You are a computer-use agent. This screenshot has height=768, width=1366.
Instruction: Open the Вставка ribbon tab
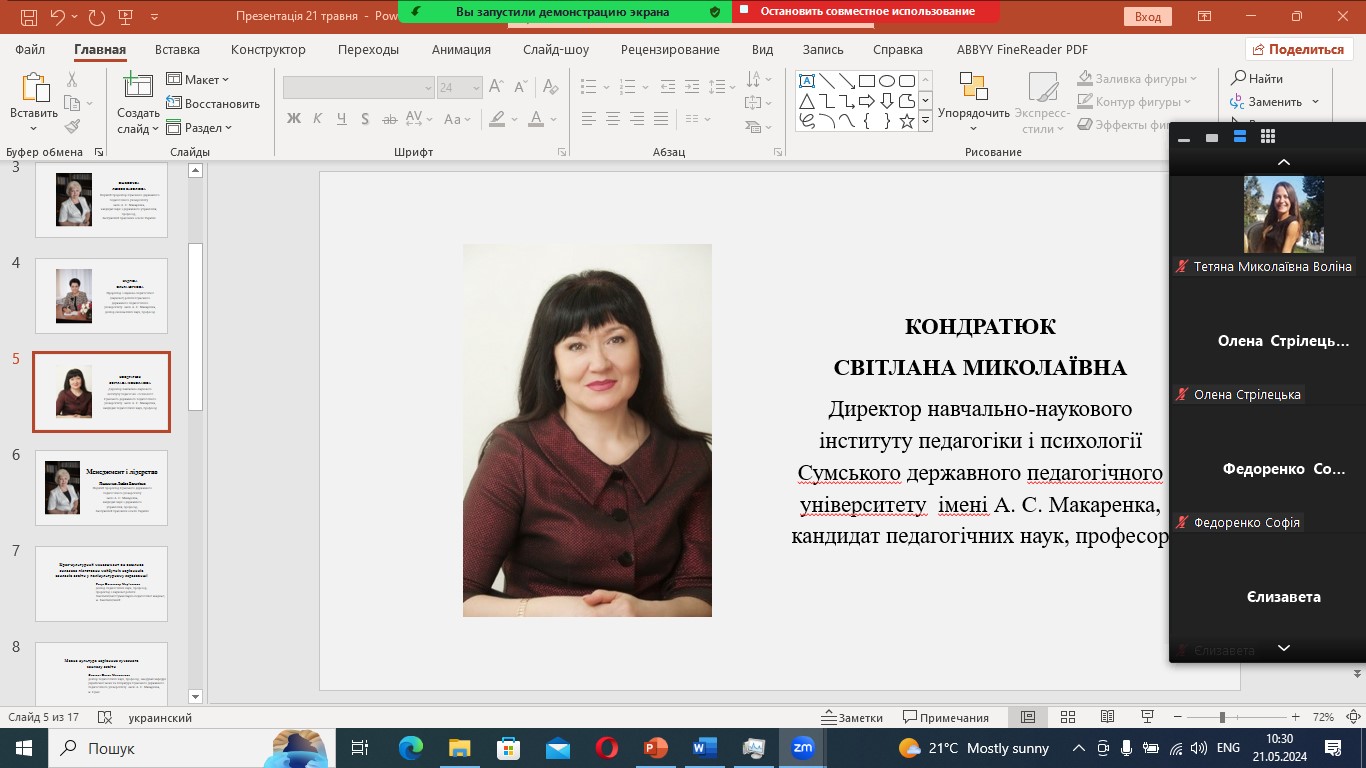pos(177,50)
